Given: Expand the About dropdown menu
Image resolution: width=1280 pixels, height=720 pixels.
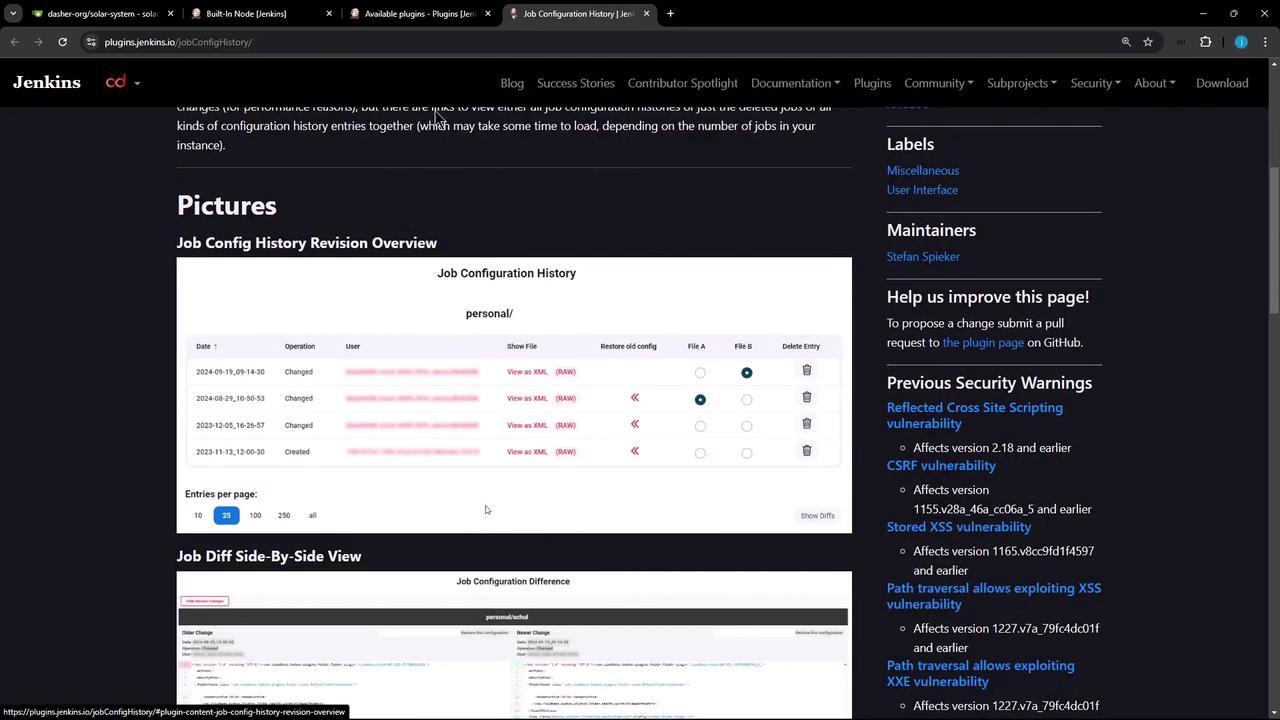Looking at the screenshot, I should [1155, 83].
